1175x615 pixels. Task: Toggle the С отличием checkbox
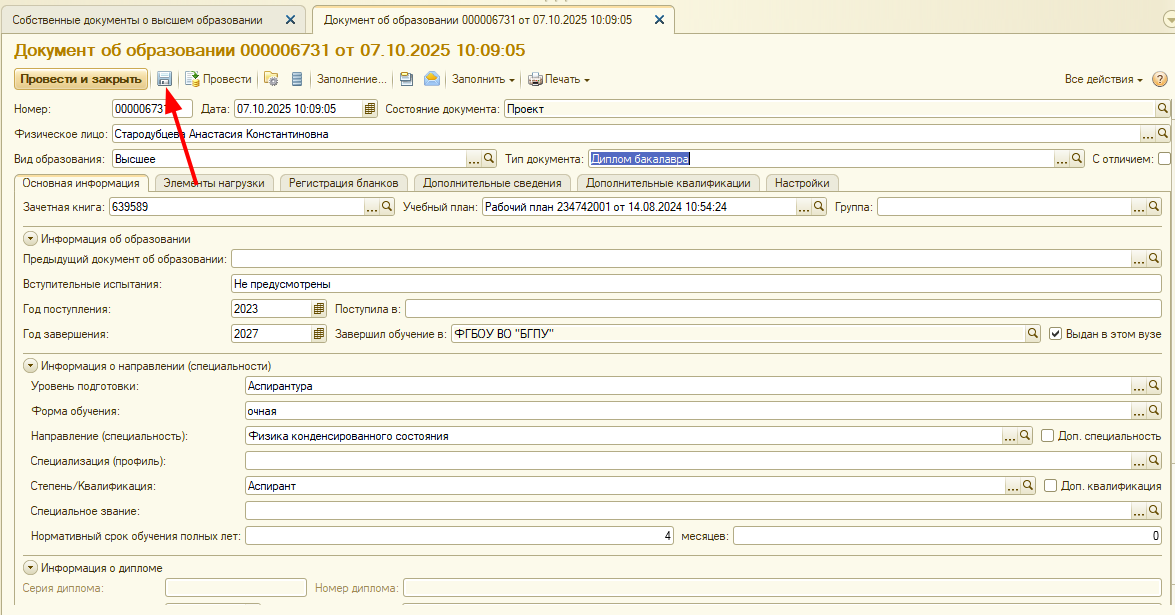point(1164,159)
